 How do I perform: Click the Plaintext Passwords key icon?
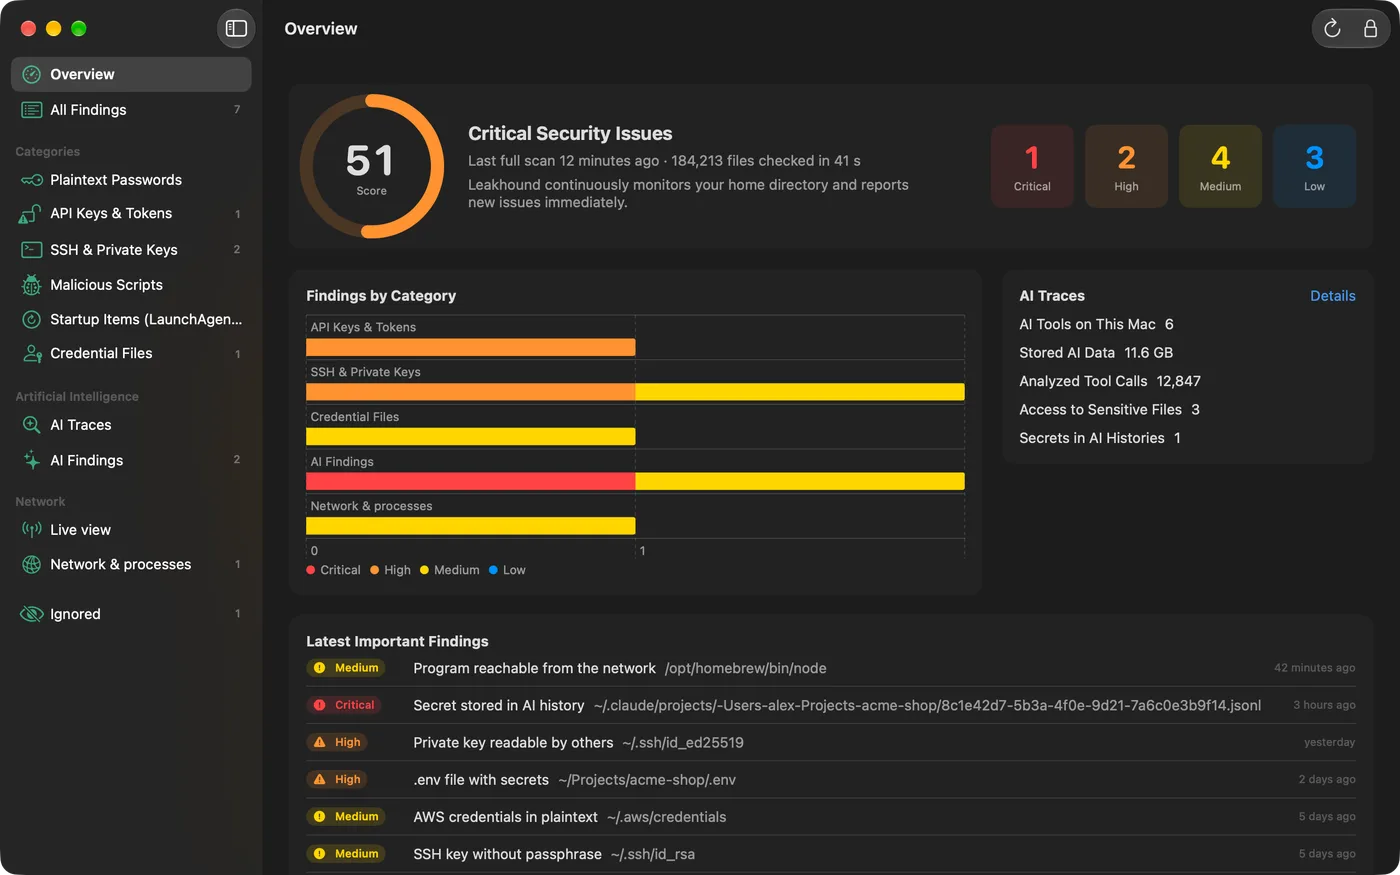click(32, 180)
